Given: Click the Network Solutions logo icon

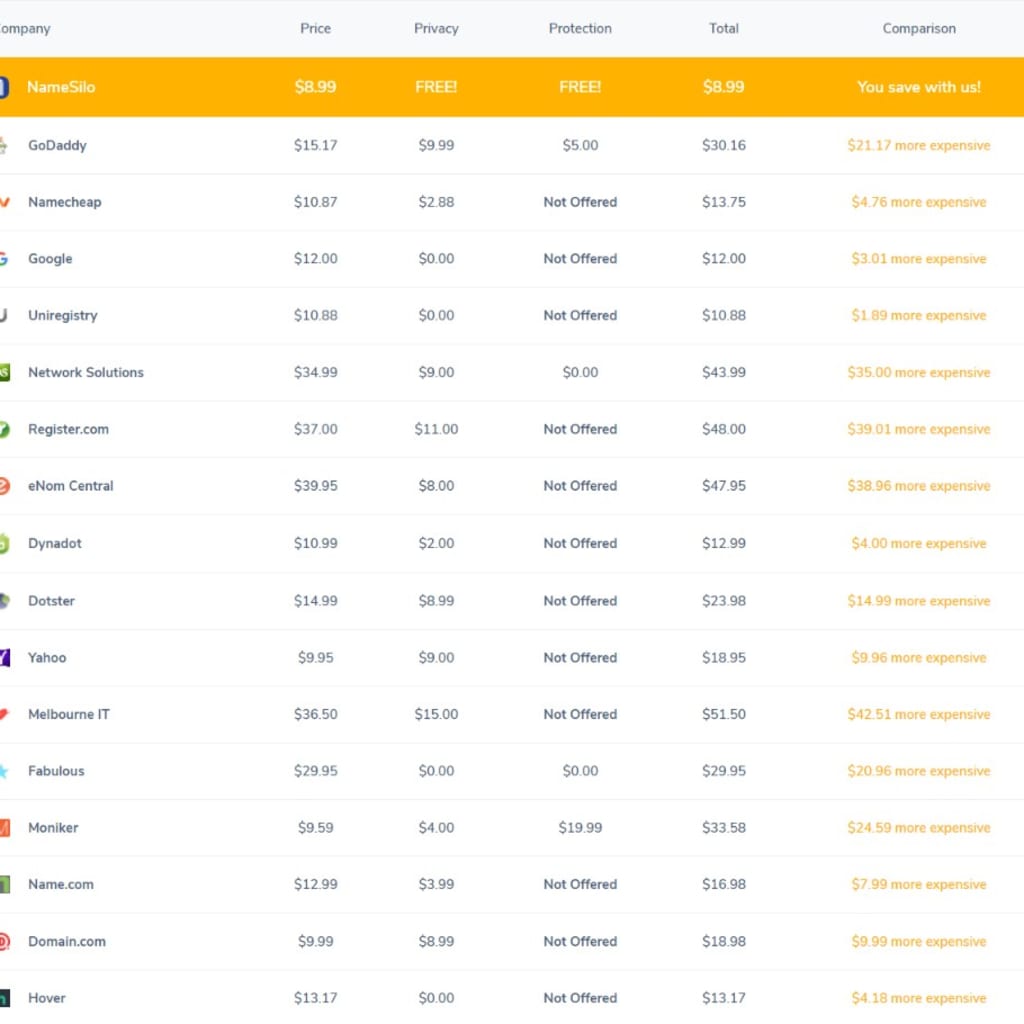Looking at the screenshot, I should point(4,372).
